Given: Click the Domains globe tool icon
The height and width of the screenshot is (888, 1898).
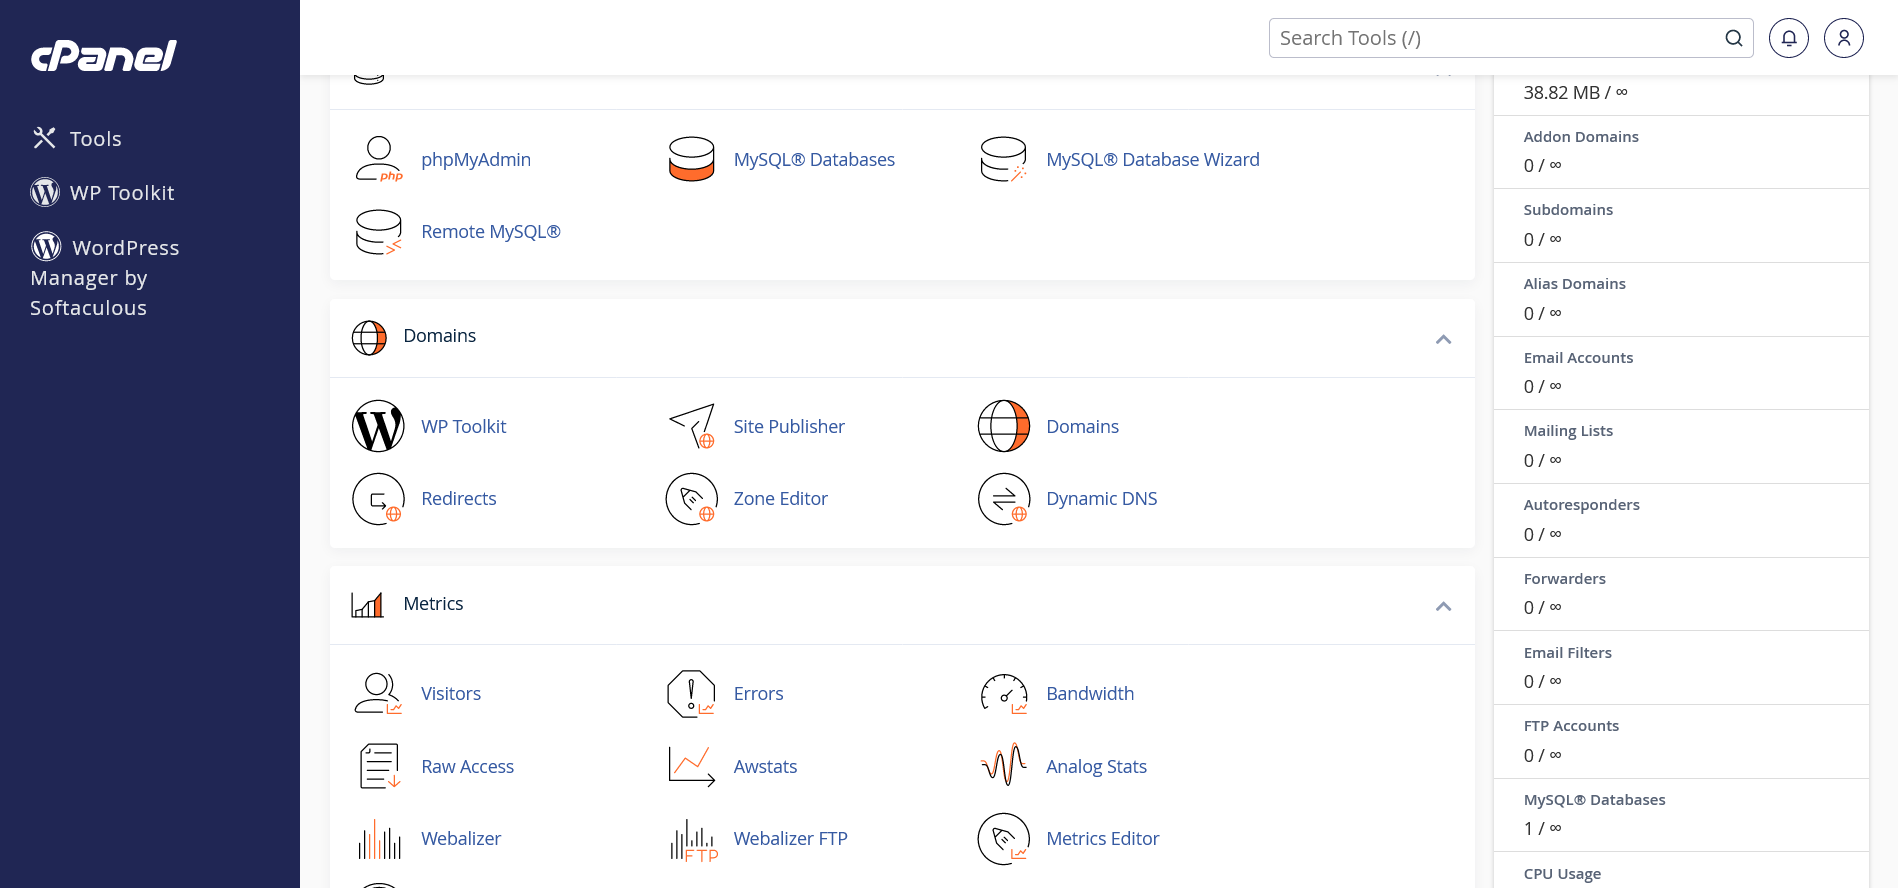Looking at the screenshot, I should pos(1004,426).
